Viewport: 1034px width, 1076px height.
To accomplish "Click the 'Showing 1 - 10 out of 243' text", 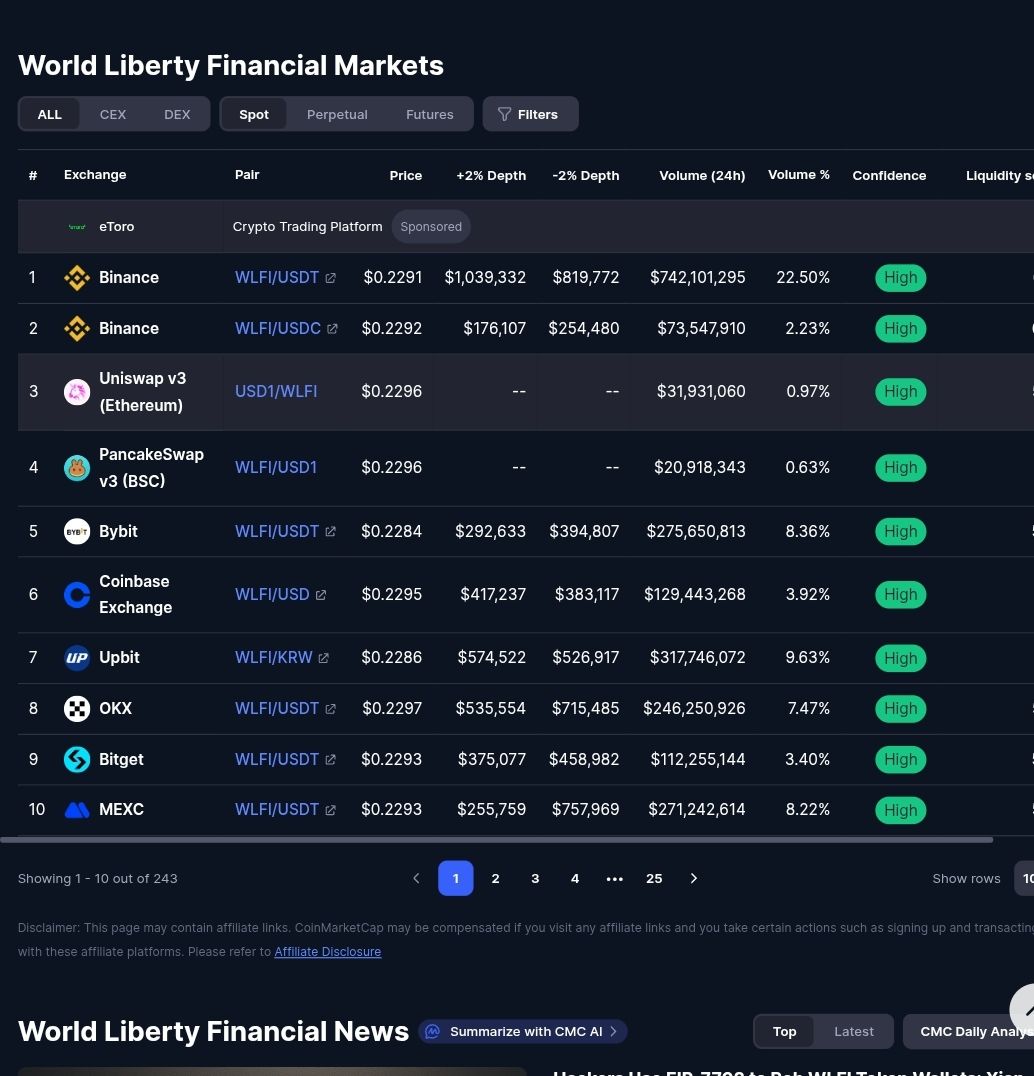I will [x=97, y=878].
